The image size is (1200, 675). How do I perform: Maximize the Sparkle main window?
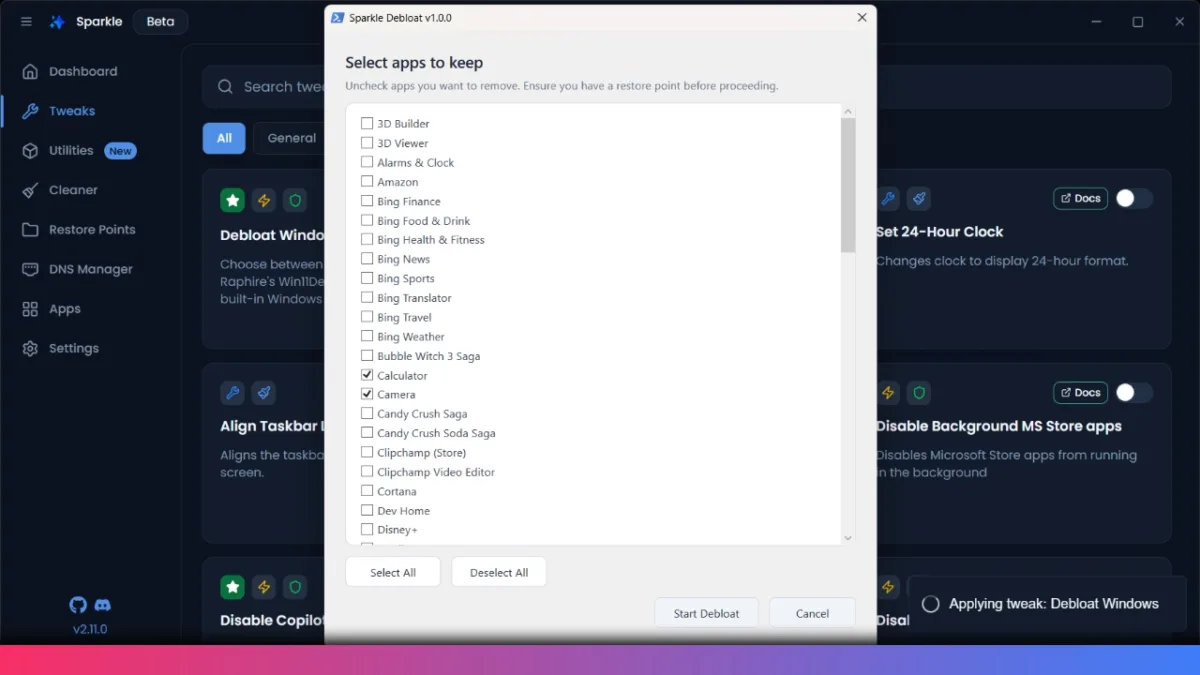pos(1138,22)
